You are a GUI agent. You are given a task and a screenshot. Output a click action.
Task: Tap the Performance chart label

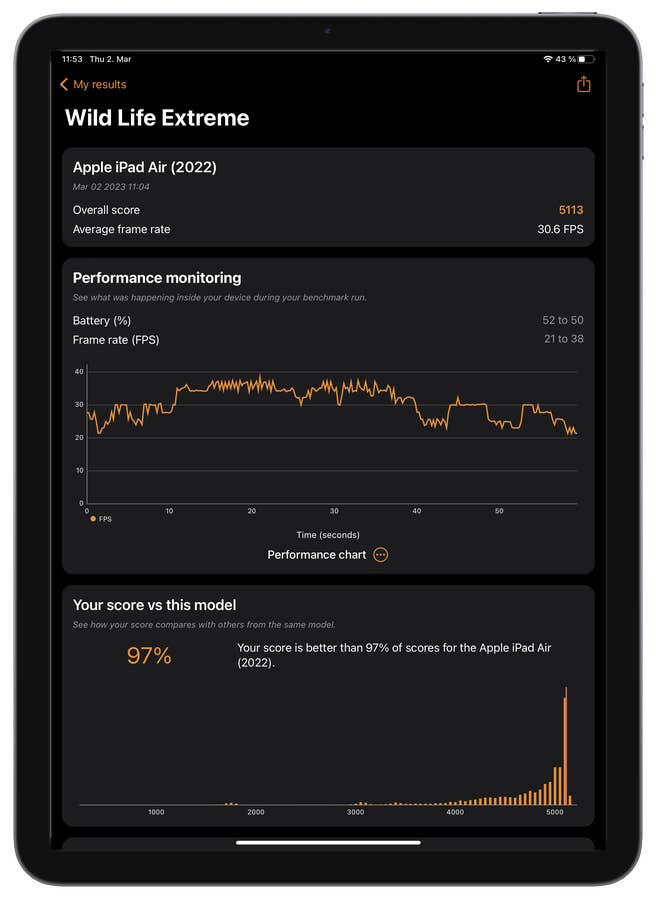pyautogui.click(x=316, y=555)
